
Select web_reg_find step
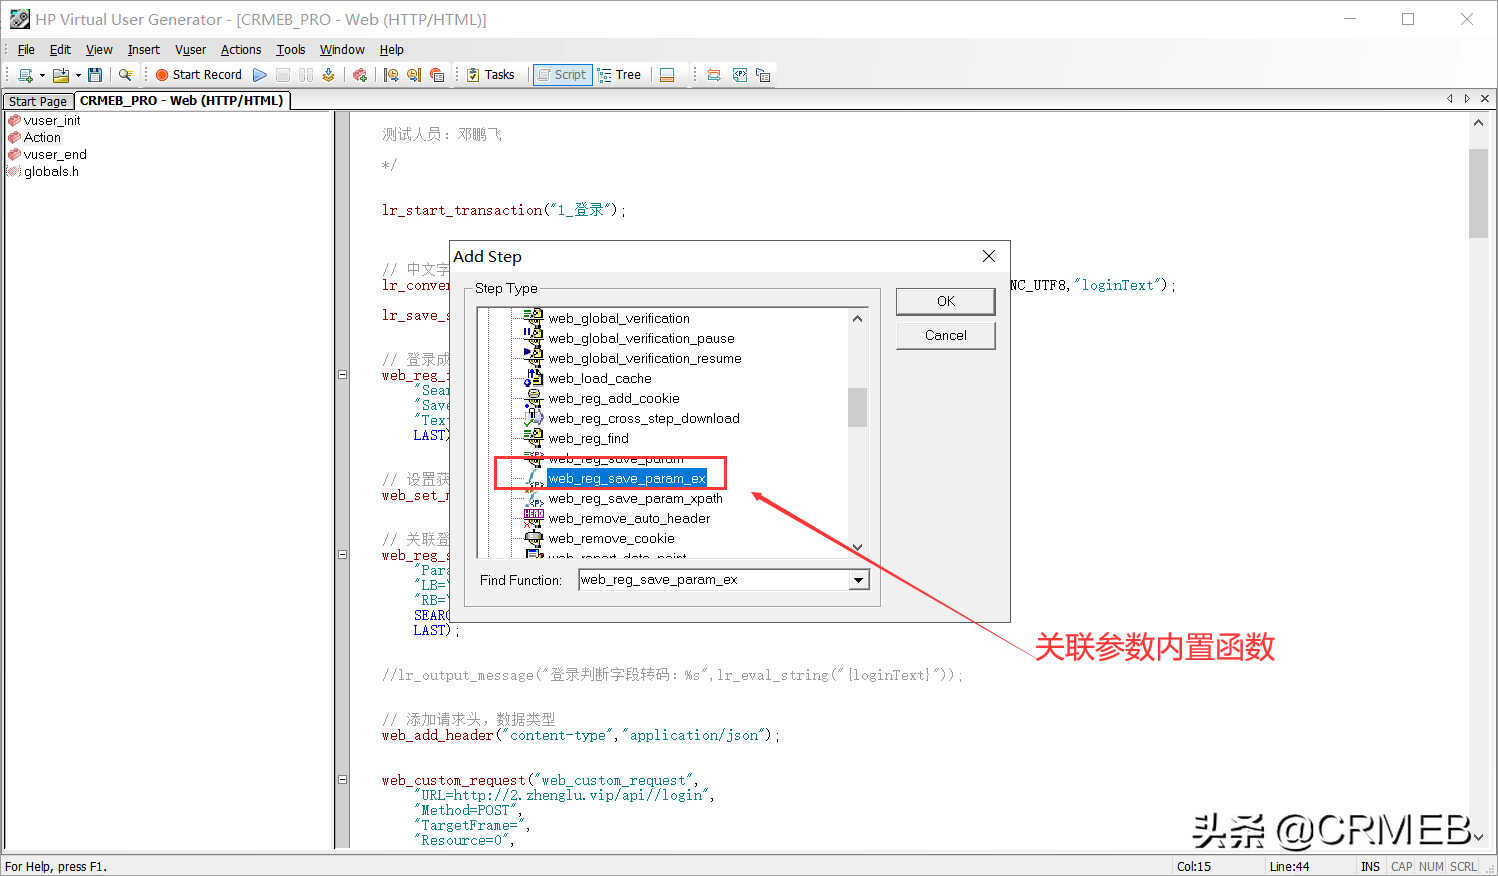[x=588, y=438]
